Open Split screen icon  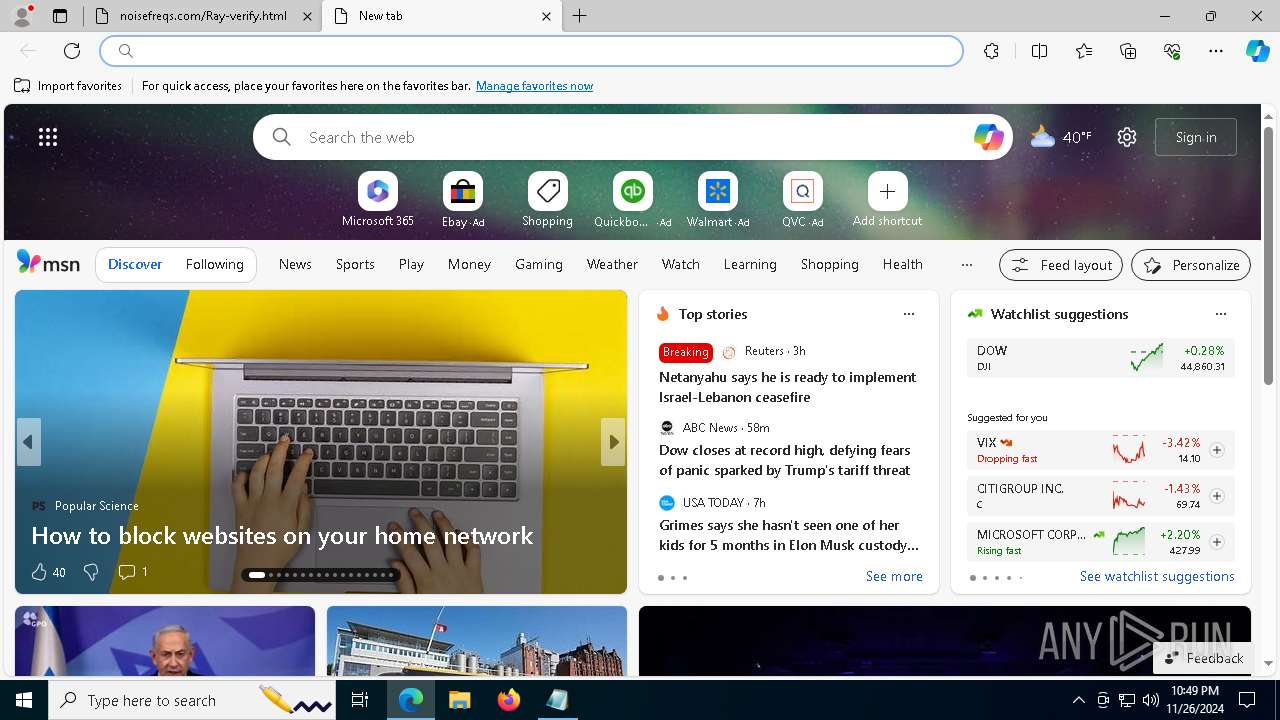pos(1039,51)
